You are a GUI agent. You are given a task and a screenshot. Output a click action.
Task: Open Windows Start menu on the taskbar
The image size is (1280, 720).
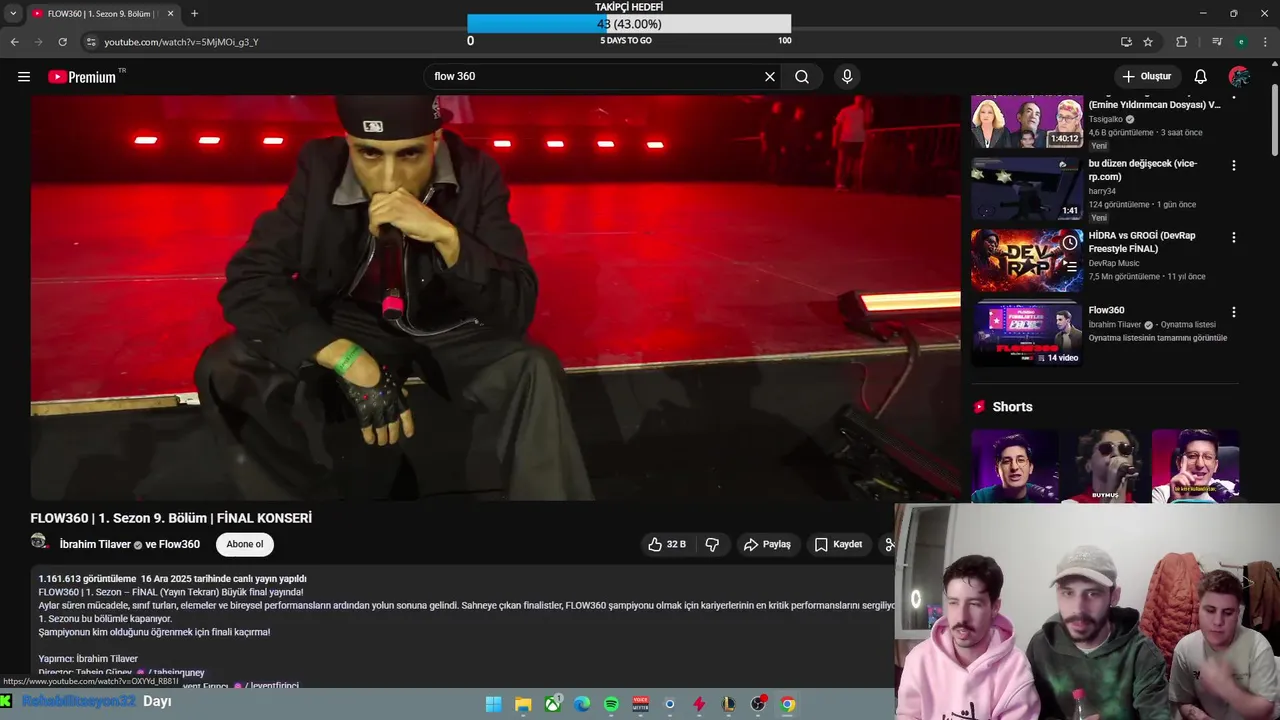pyautogui.click(x=493, y=704)
